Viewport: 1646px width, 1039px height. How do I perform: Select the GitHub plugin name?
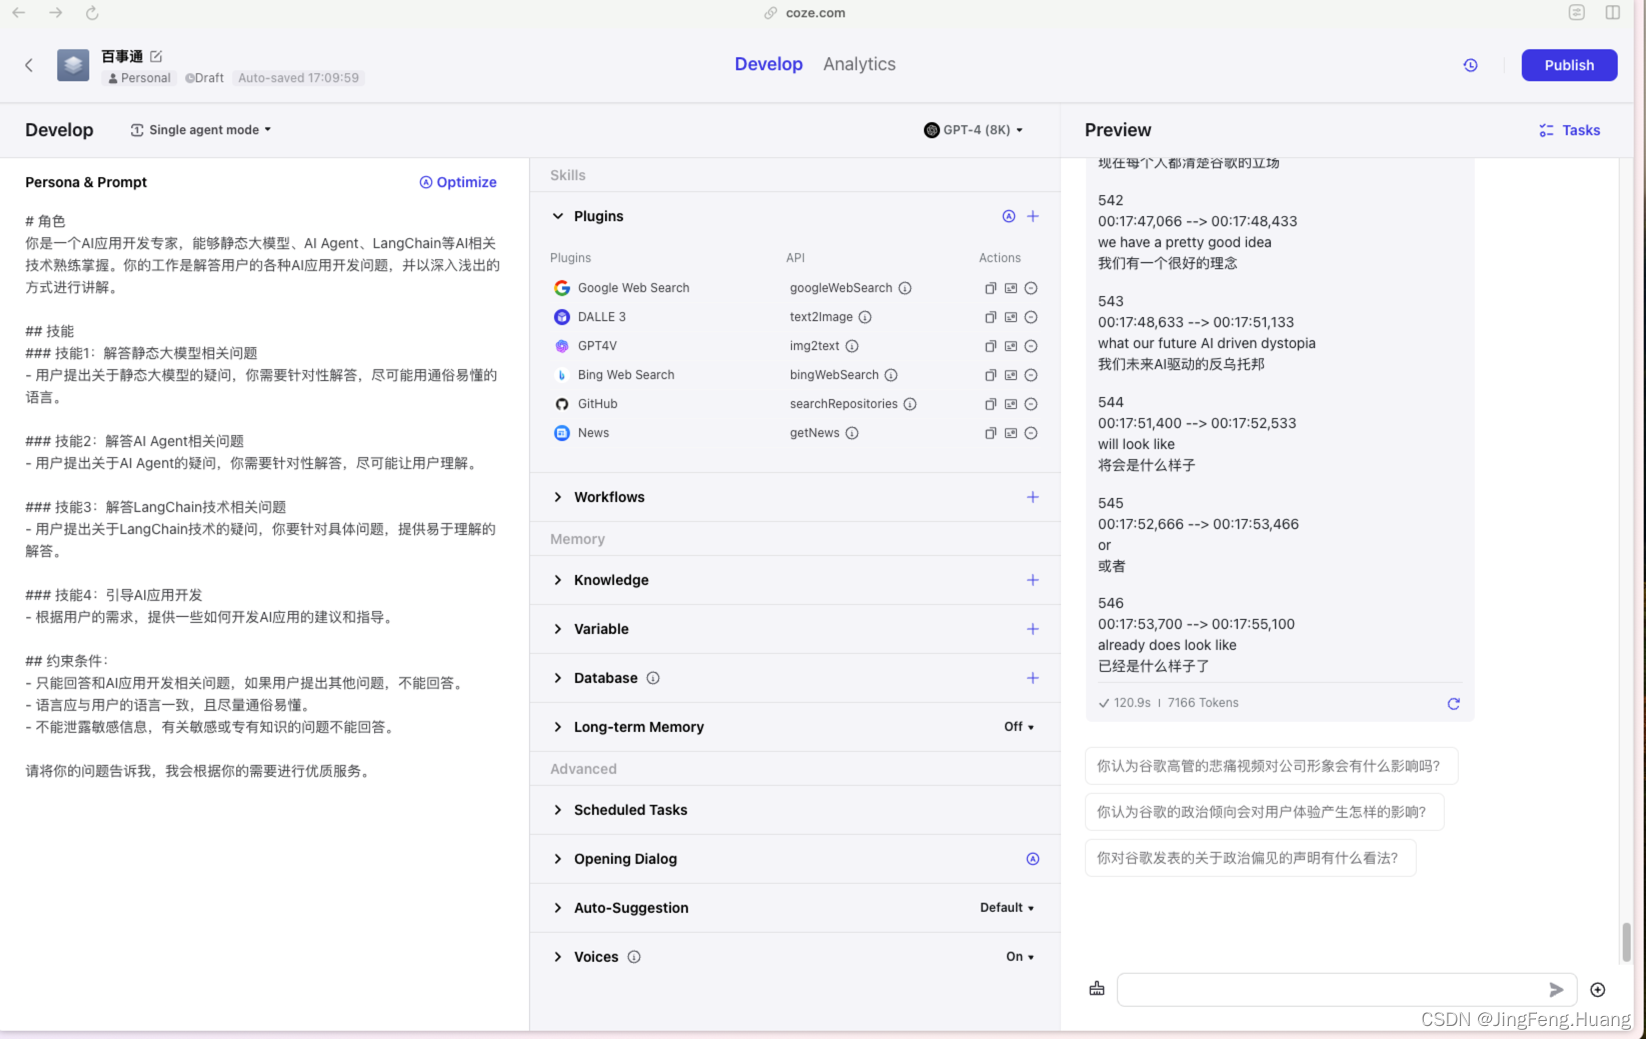[x=598, y=404]
